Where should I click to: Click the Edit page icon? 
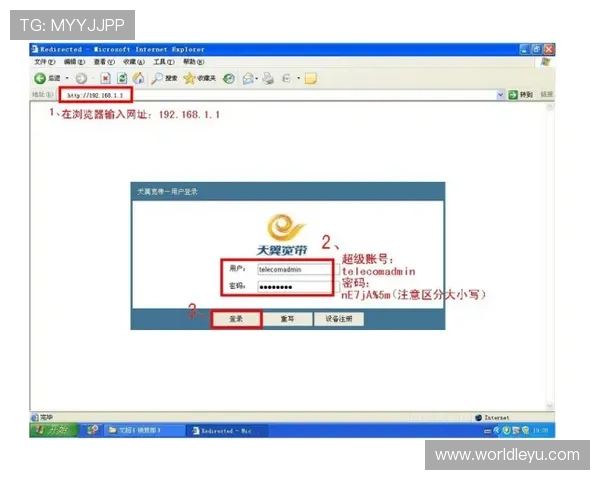coord(286,78)
